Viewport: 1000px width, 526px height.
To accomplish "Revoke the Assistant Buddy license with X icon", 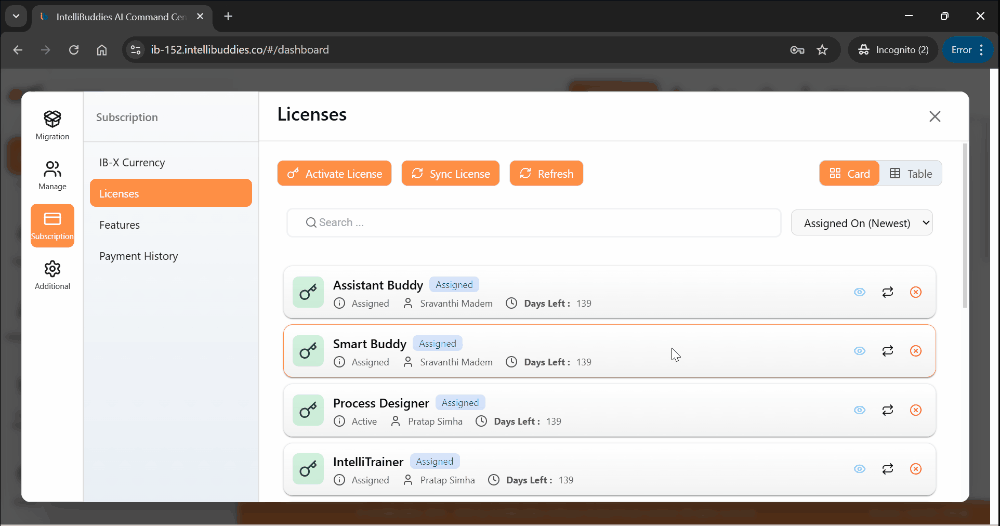I will 916,292.
